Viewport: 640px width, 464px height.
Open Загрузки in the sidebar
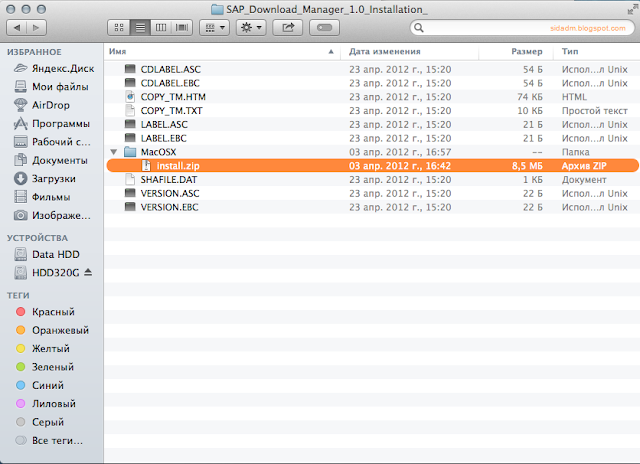click(45, 179)
